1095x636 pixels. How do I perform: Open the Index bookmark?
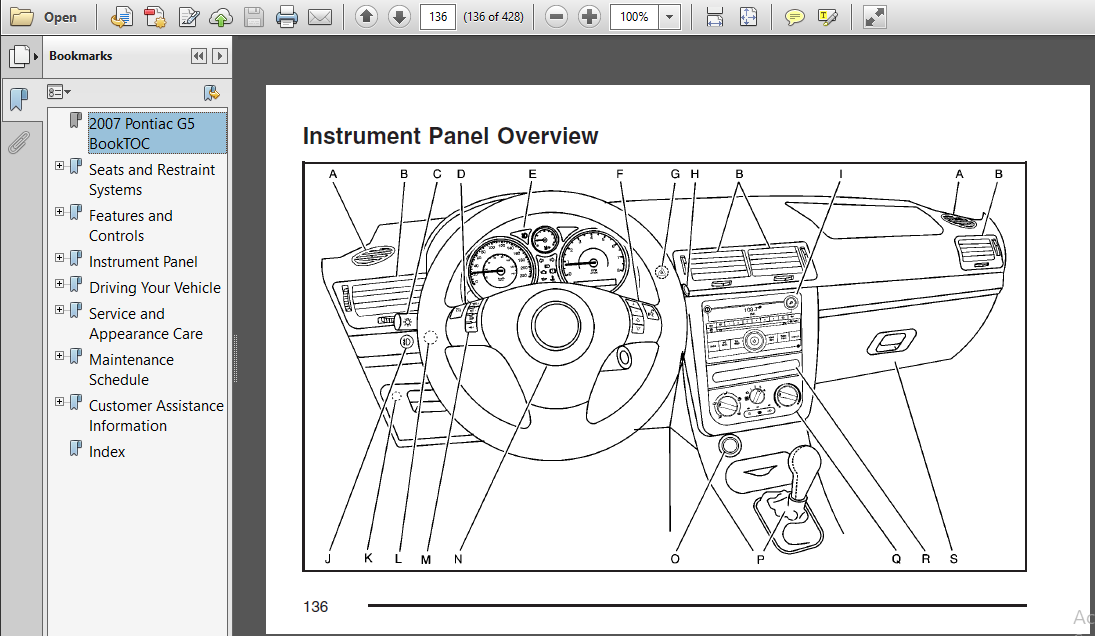click(107, 452)
